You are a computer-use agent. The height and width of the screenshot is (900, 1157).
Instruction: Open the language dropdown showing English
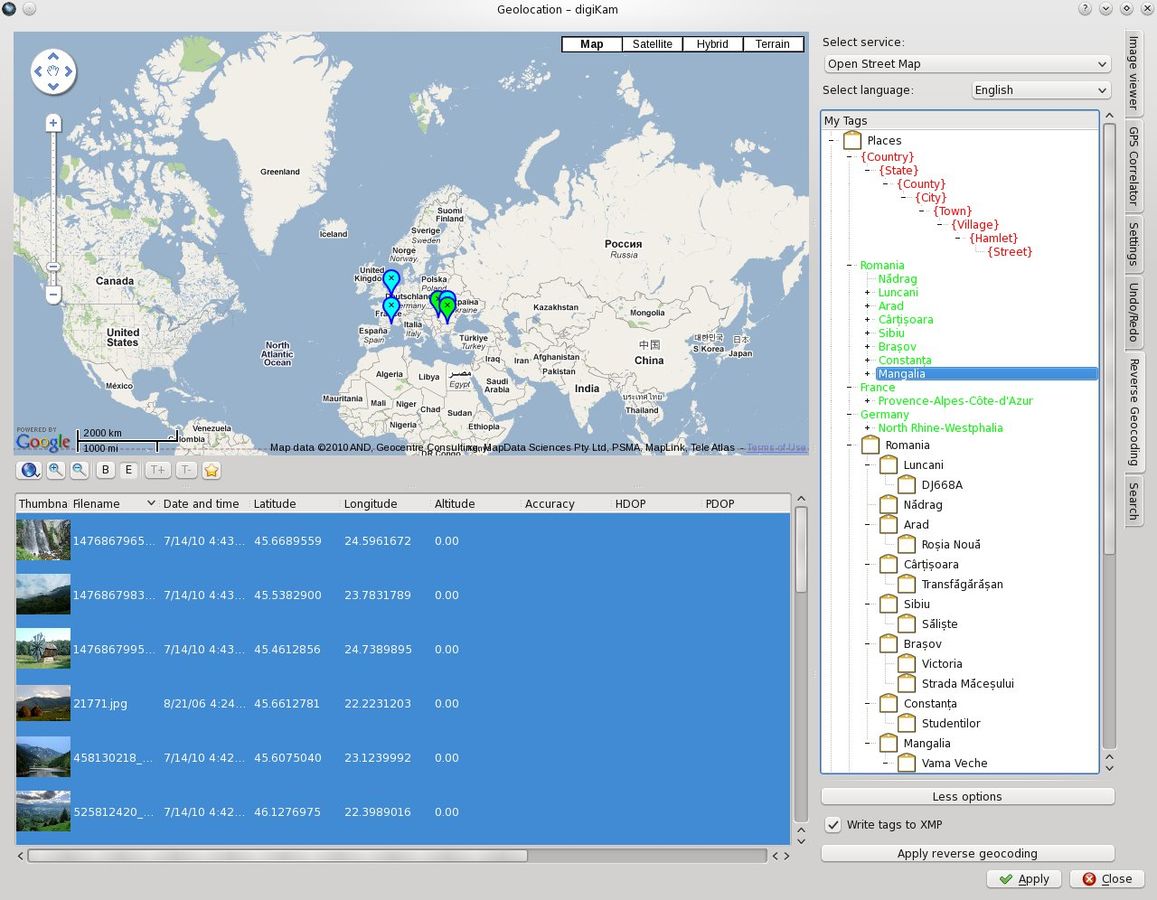pyautogui.click(x=1041, y=90)
